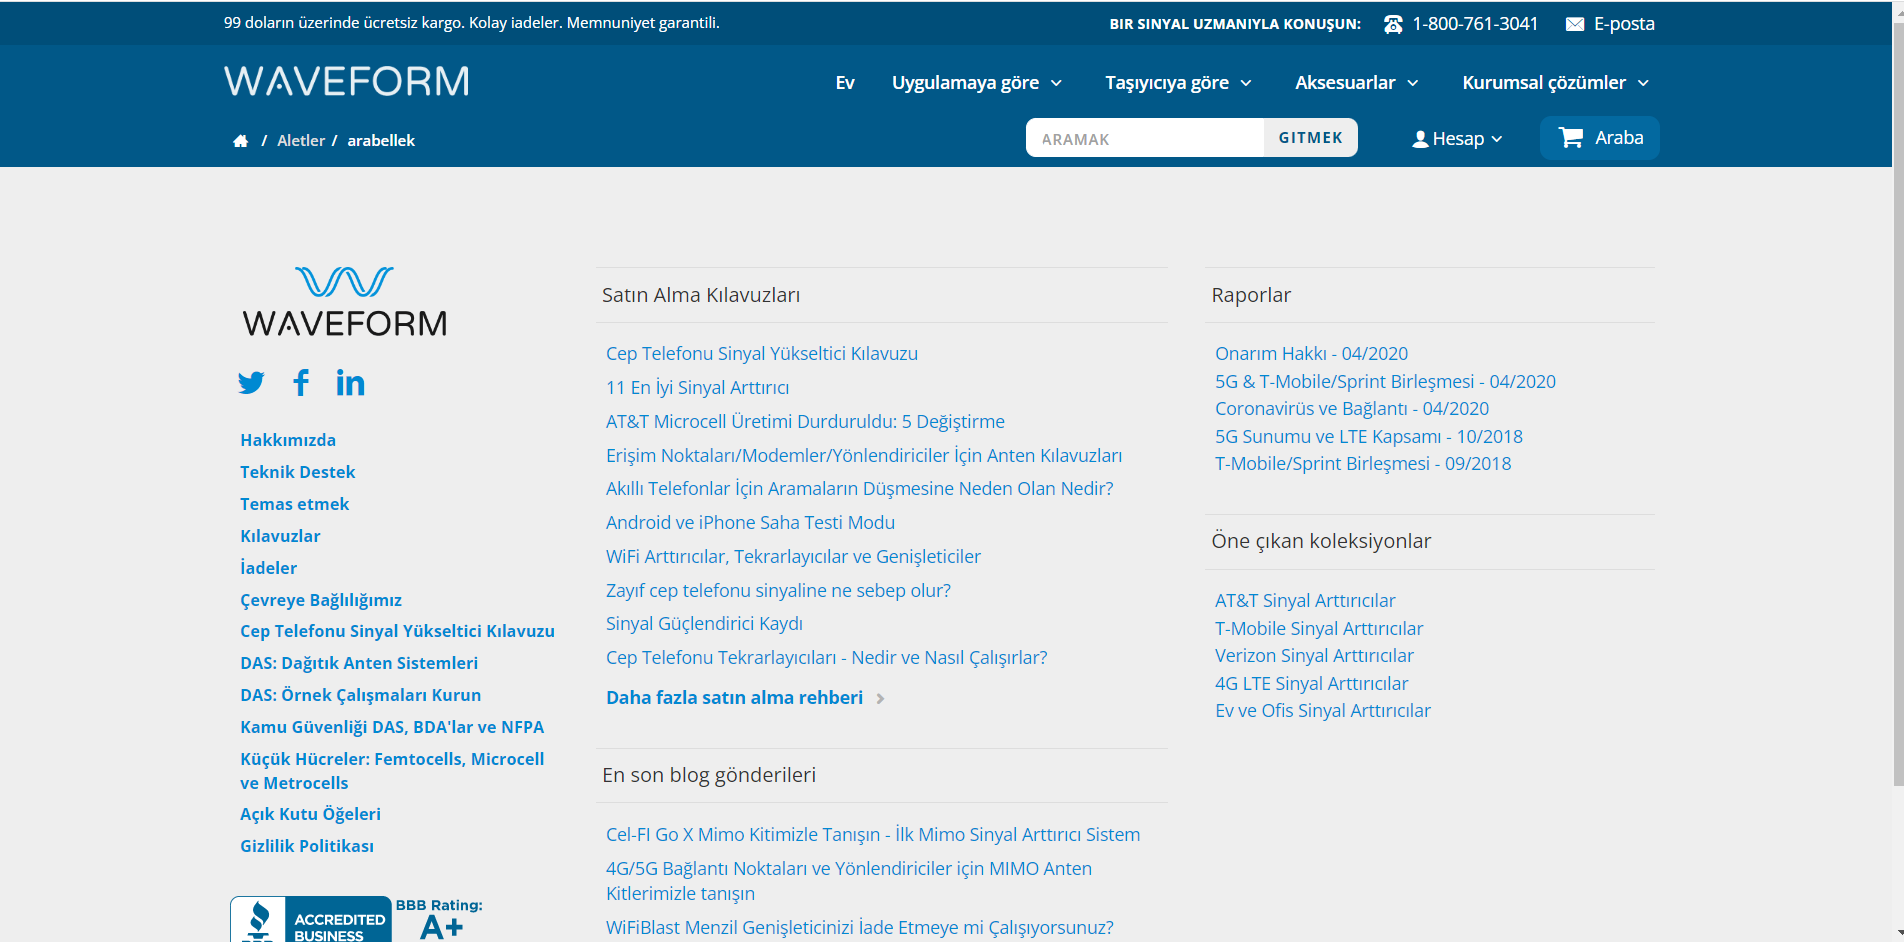Open Daha fazla satın alma rehberi

(x=735, y=698)
